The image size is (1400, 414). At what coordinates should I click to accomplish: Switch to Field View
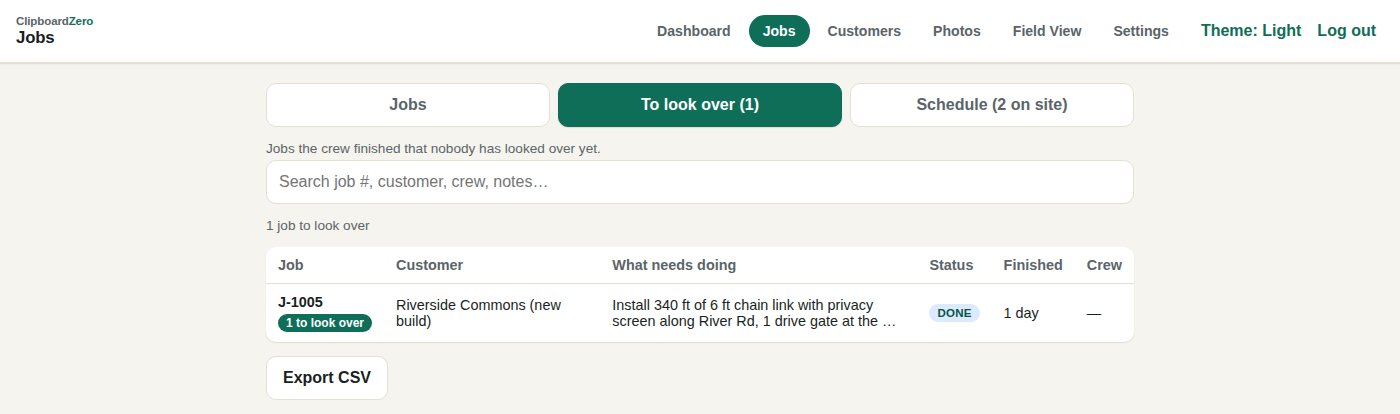(1047, 31)
